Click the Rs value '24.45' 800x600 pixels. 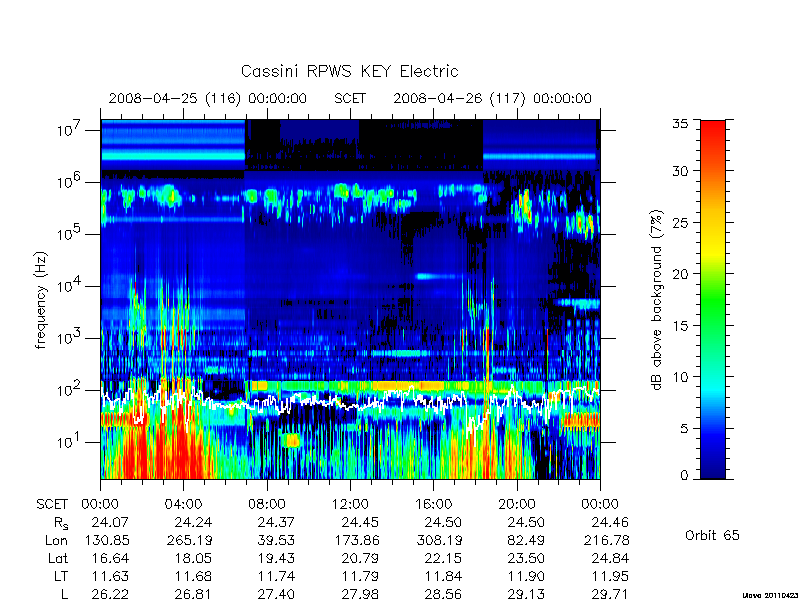pyautogui.click(x=360, y=522)
